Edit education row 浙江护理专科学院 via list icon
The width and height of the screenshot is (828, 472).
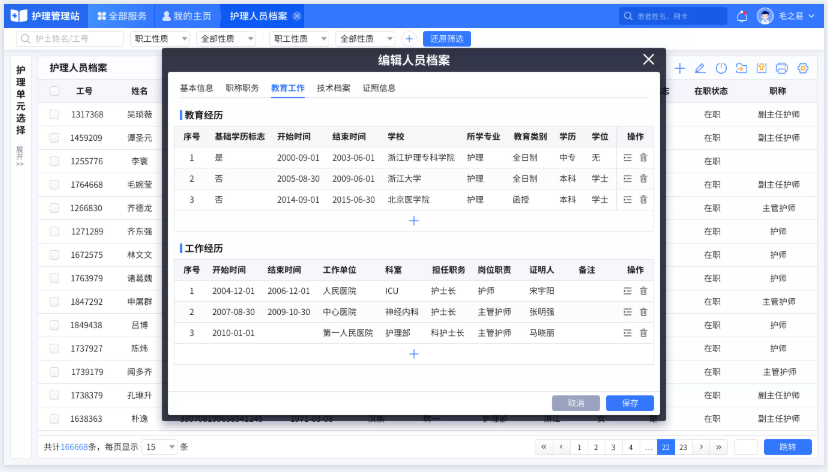point(627,157)
